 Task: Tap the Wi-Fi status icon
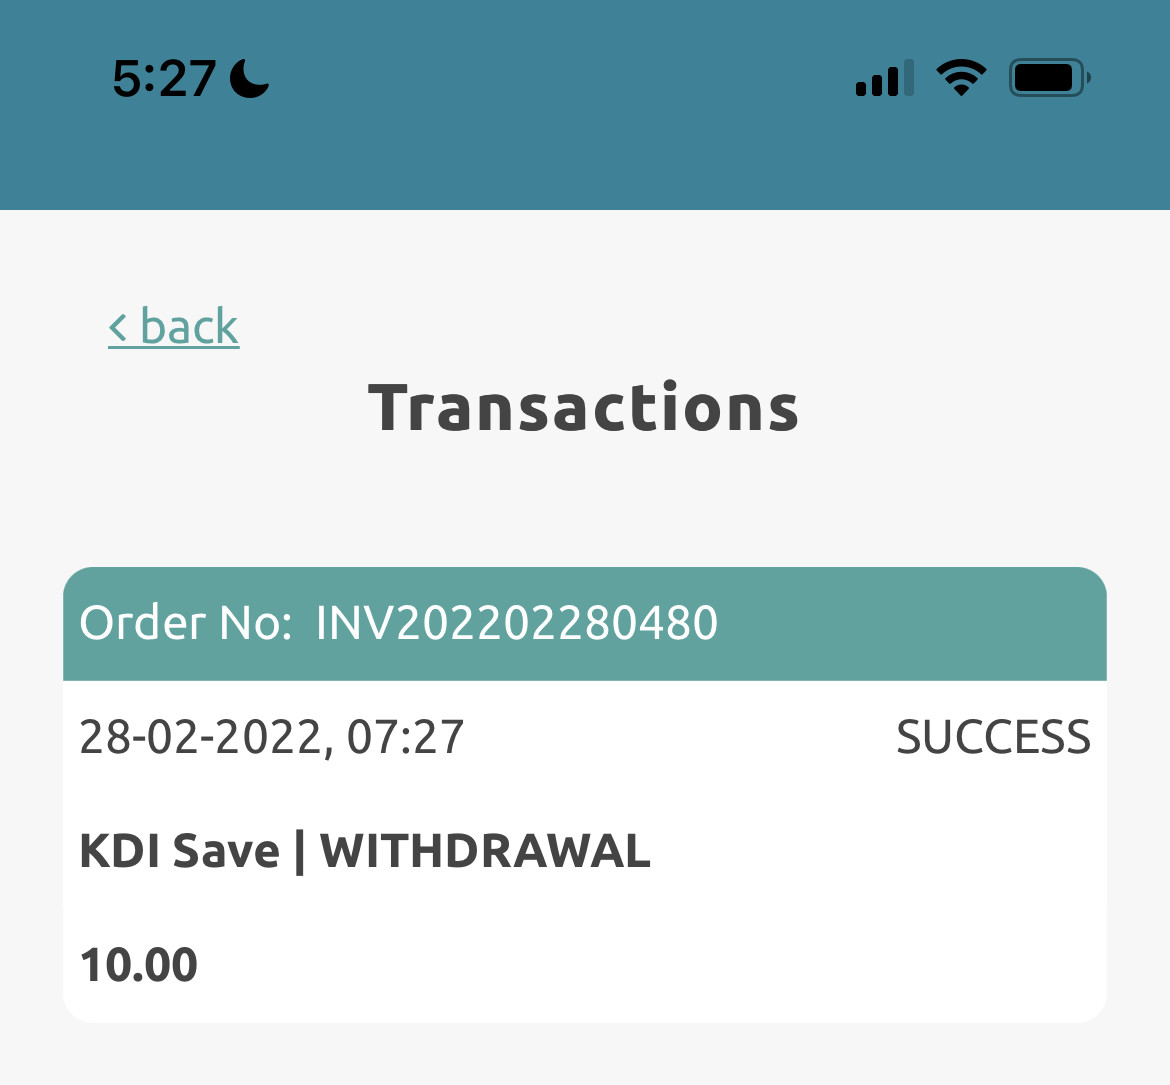click(x=961, y=78)
